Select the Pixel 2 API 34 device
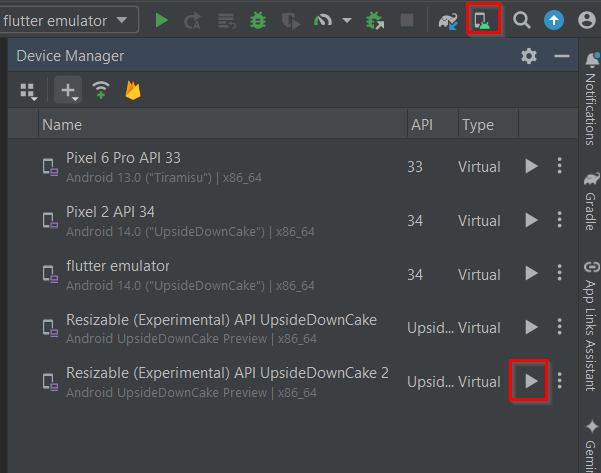The width and height of the screenshot is (601, 473). click(292, 221)
